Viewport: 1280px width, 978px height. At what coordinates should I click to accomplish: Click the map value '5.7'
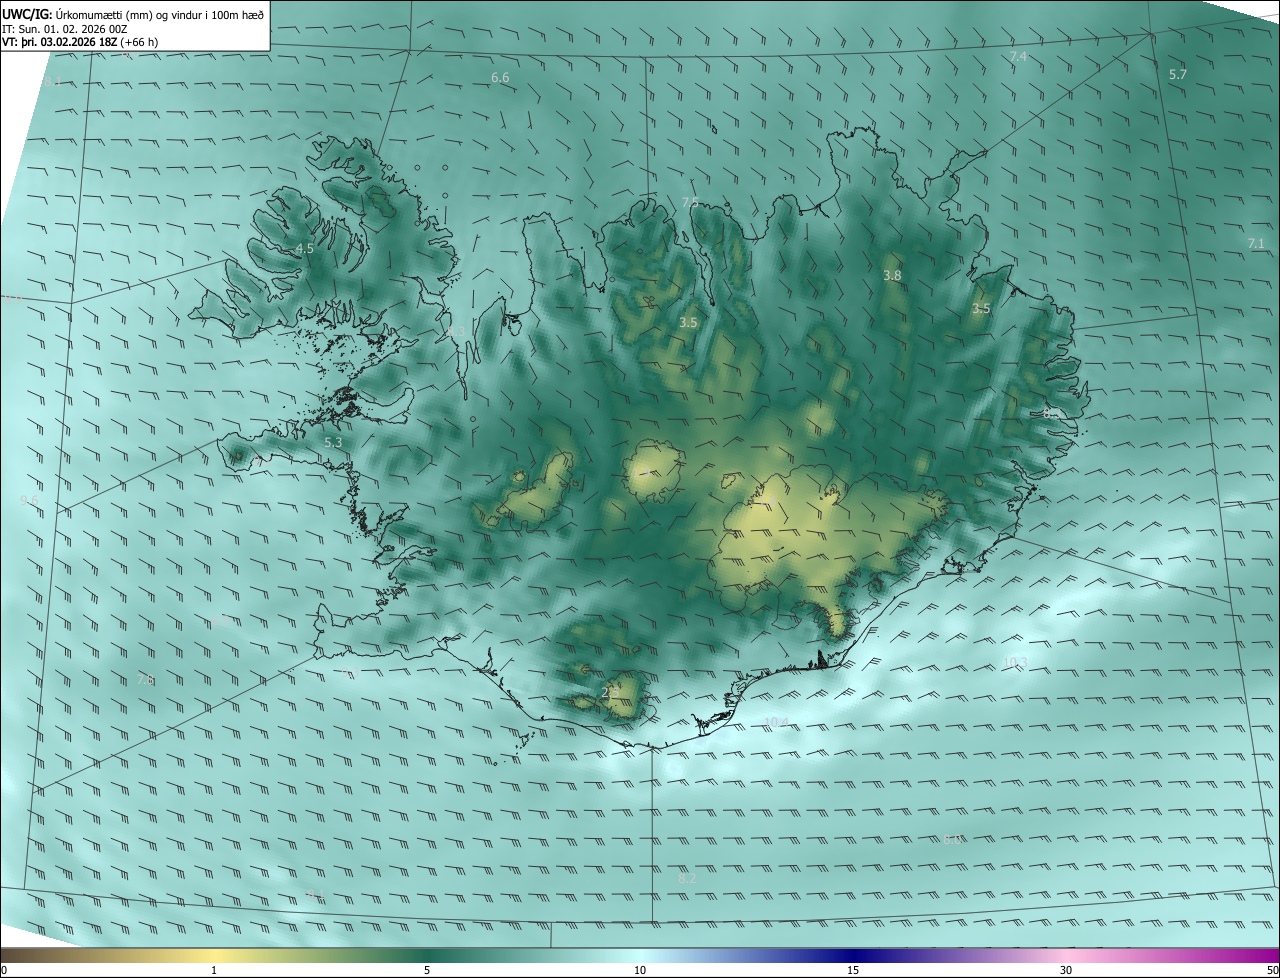(1178, 74)
